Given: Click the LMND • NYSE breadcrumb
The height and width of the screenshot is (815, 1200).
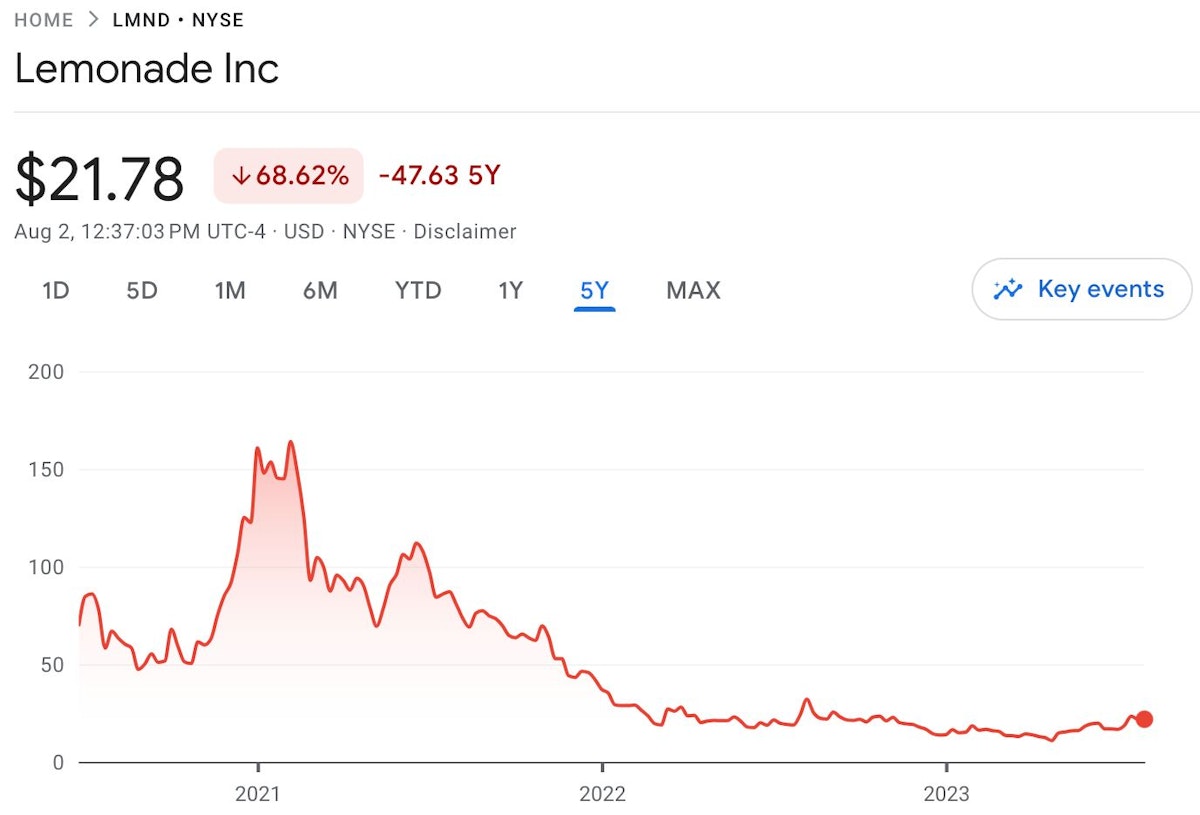Looking at the screenshot, I should (x=178, y=20).
